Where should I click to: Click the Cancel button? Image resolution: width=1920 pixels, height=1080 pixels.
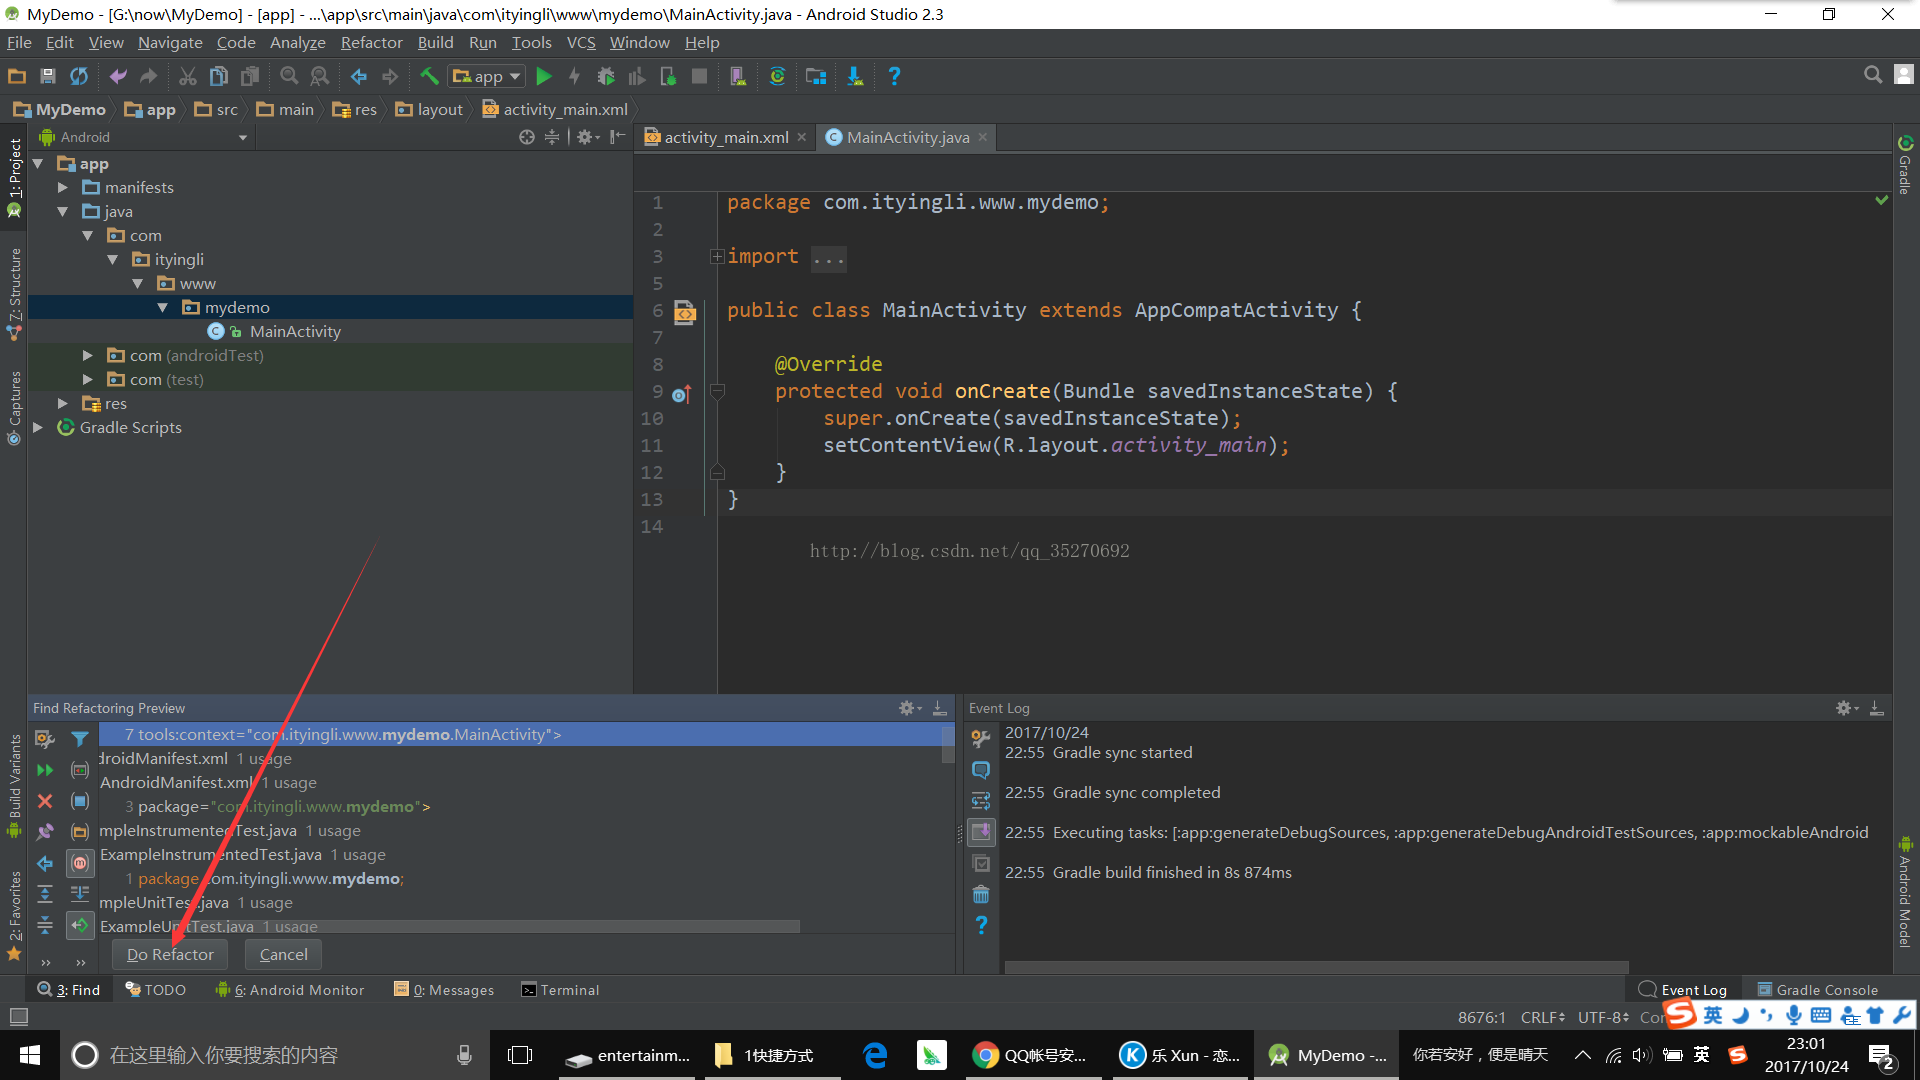[283, 954]
